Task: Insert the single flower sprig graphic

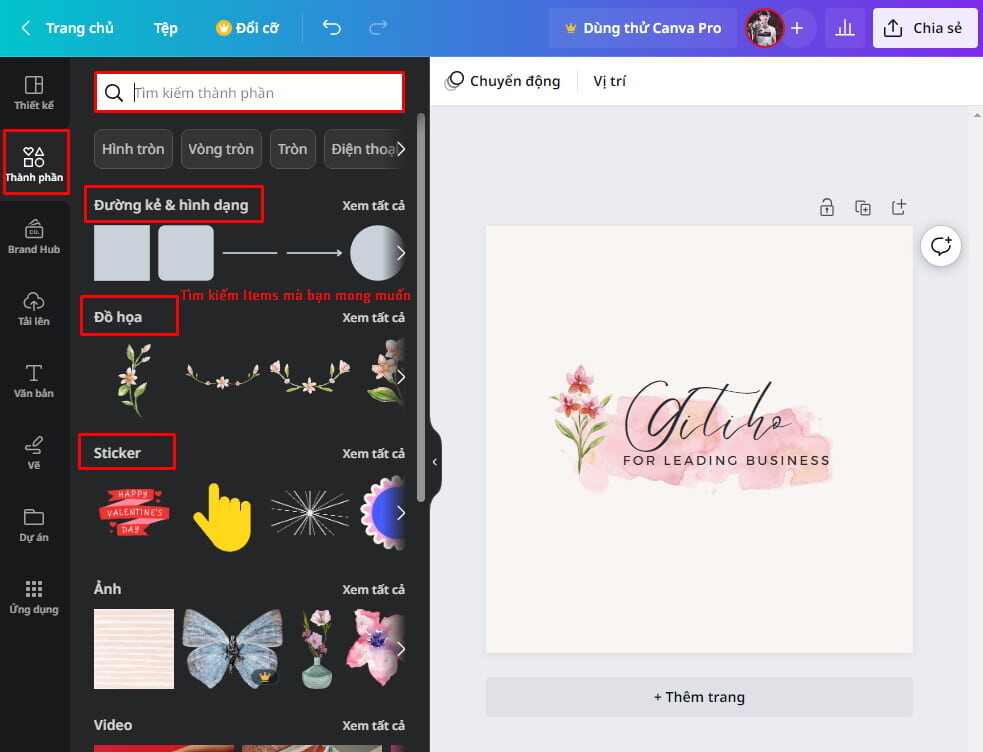Action: pos(134,379)
